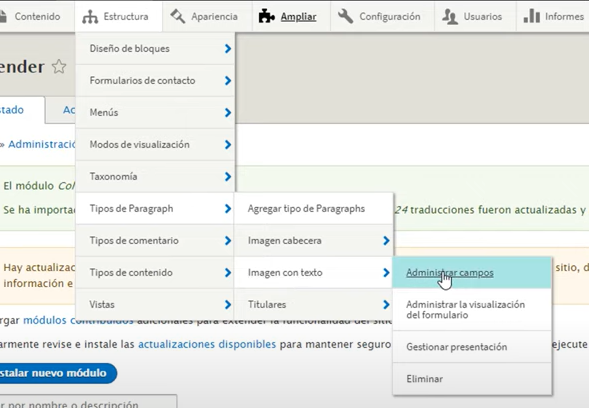Expand the Modos de visualización arrow
589x408 pixels.
[x=228, y=144]
